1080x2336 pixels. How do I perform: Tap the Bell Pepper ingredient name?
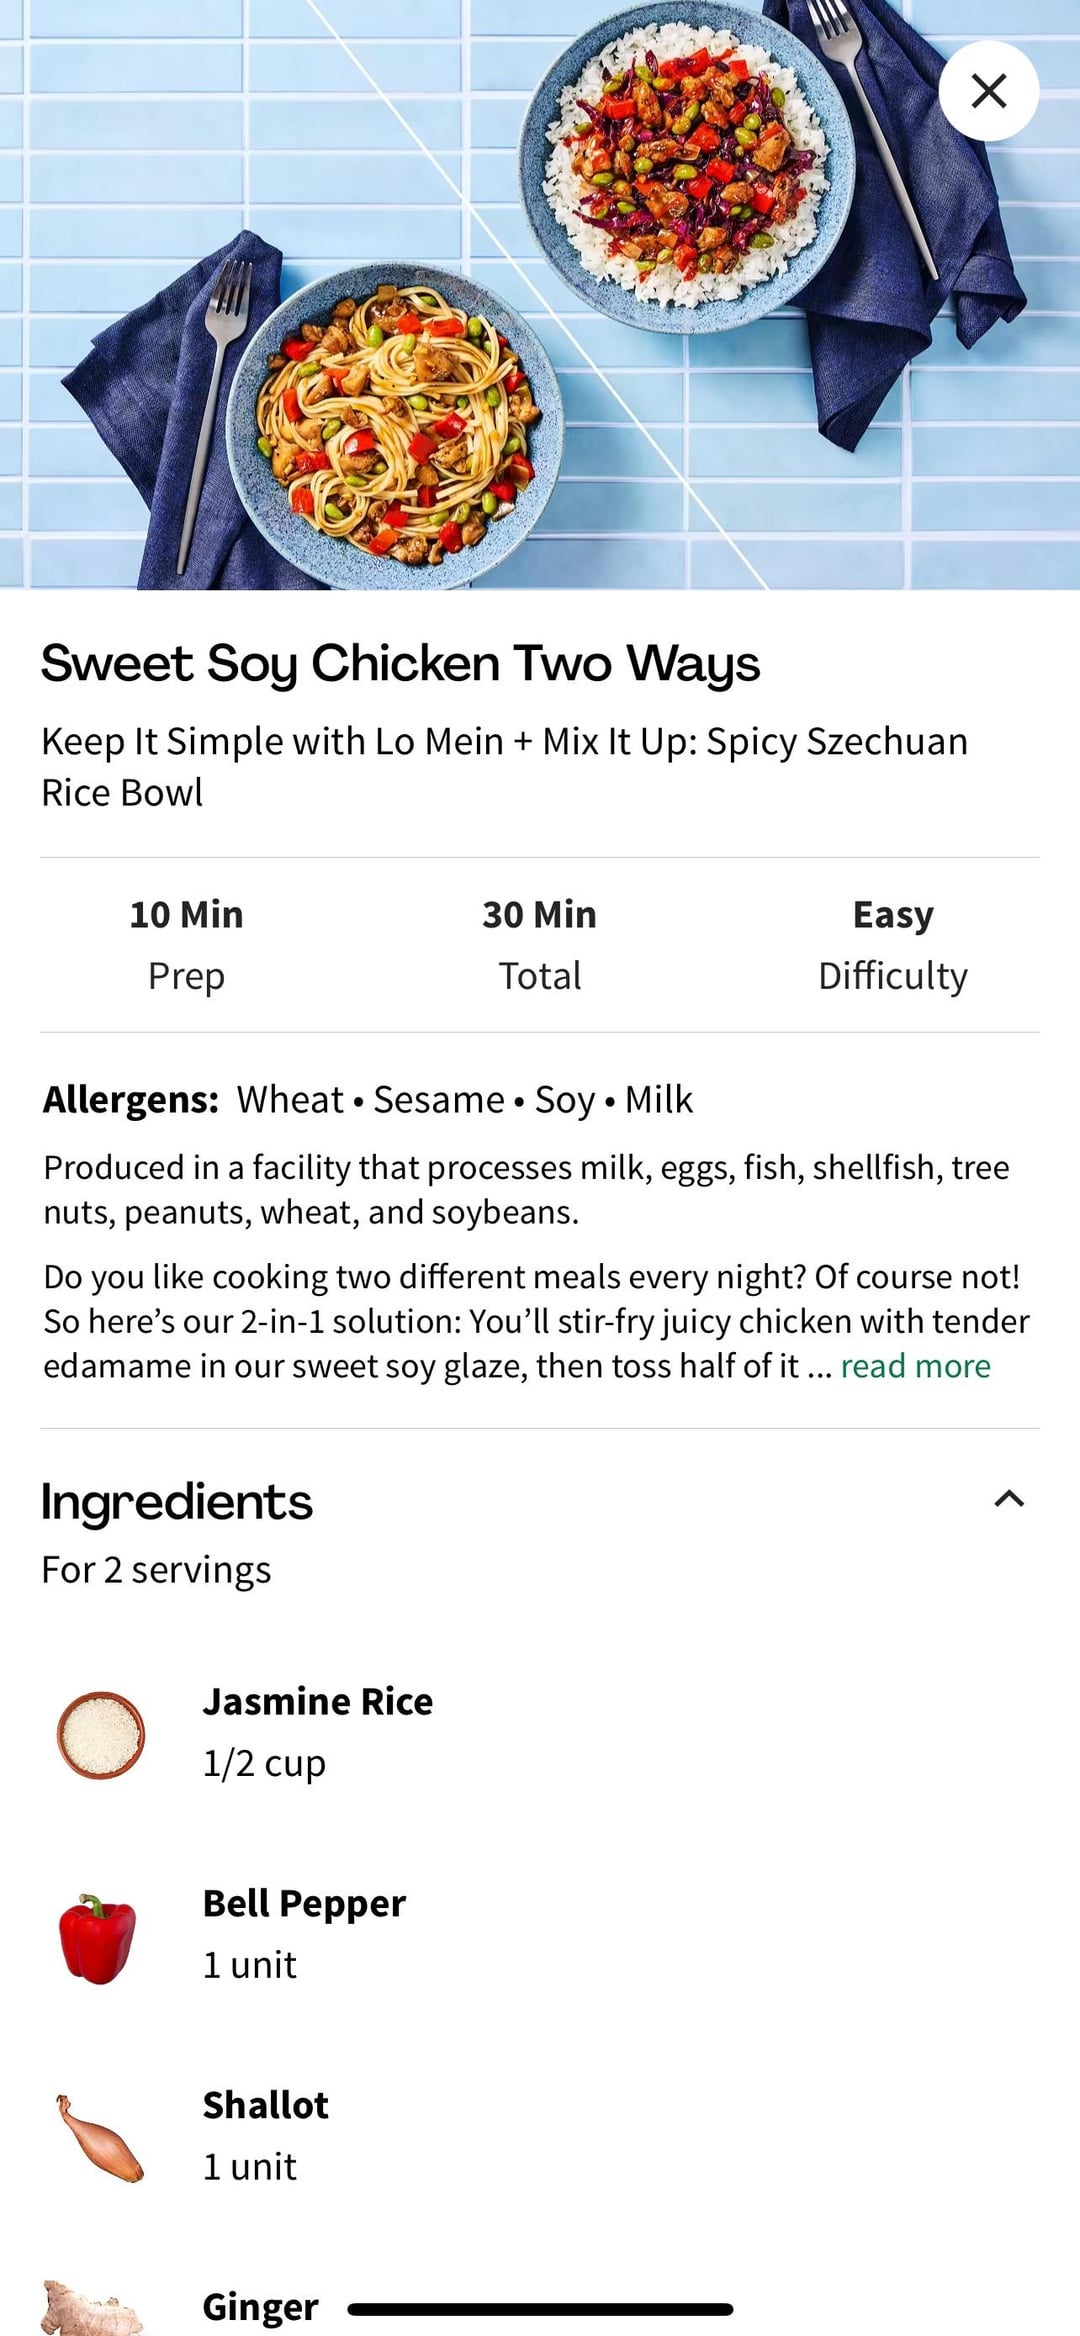click(x=304, y=1904)
